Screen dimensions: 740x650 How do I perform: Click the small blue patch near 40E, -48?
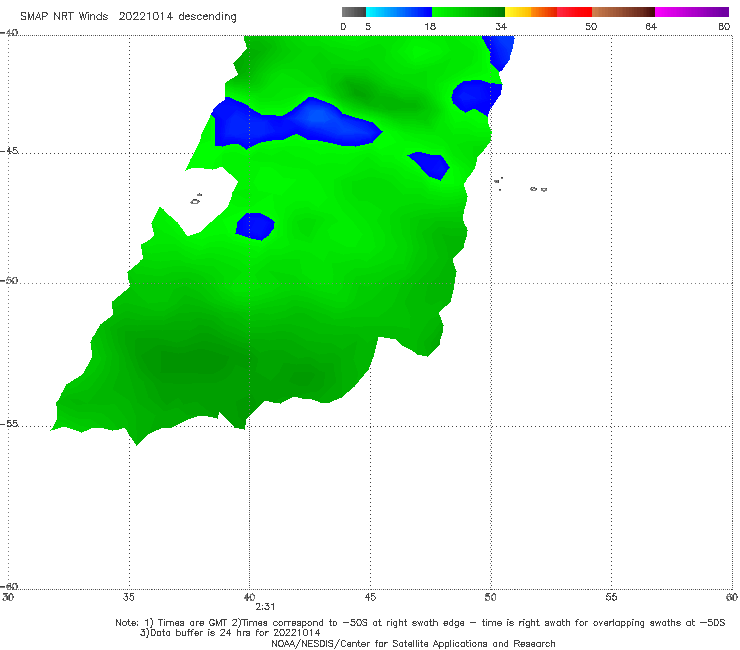(255, 226)
